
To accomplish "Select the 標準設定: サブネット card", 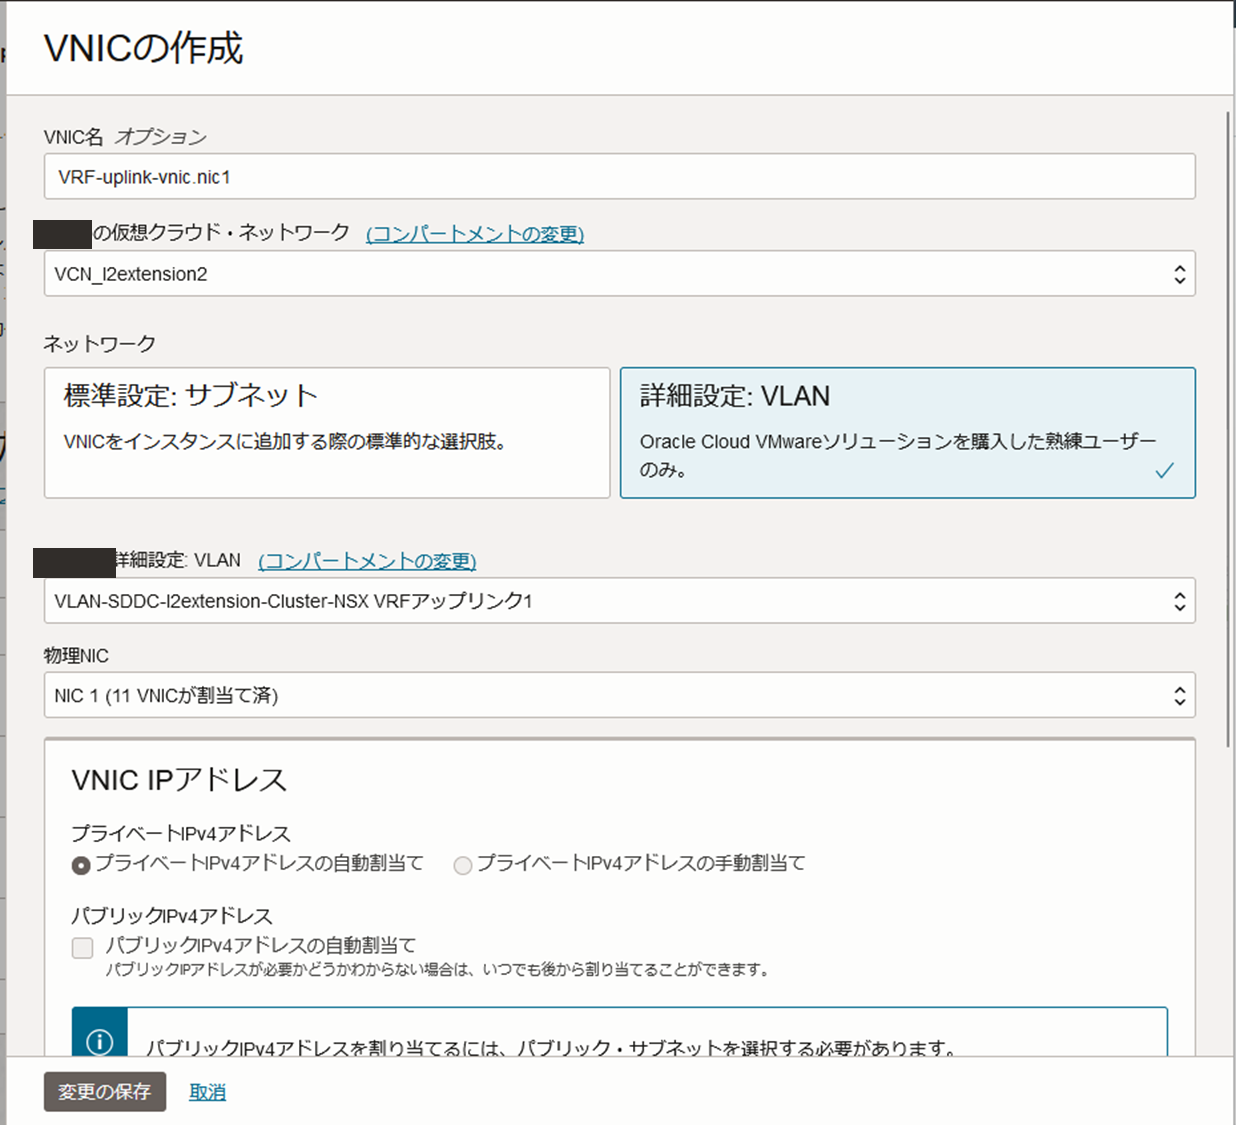I will point(327,432).
